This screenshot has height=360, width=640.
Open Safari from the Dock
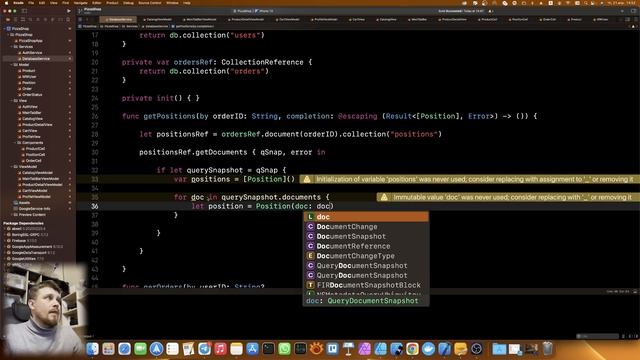[124, 349]
